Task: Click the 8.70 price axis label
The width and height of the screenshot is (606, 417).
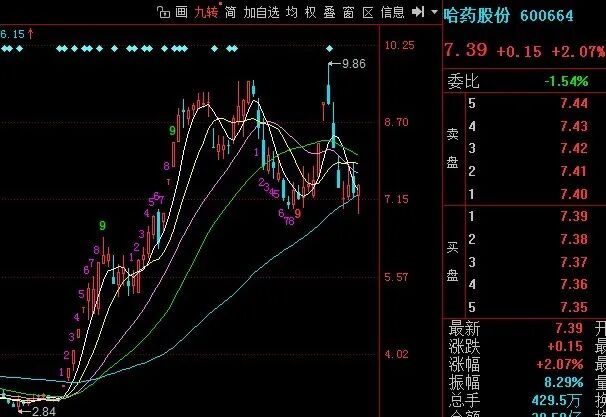Action: coord(396,122)
